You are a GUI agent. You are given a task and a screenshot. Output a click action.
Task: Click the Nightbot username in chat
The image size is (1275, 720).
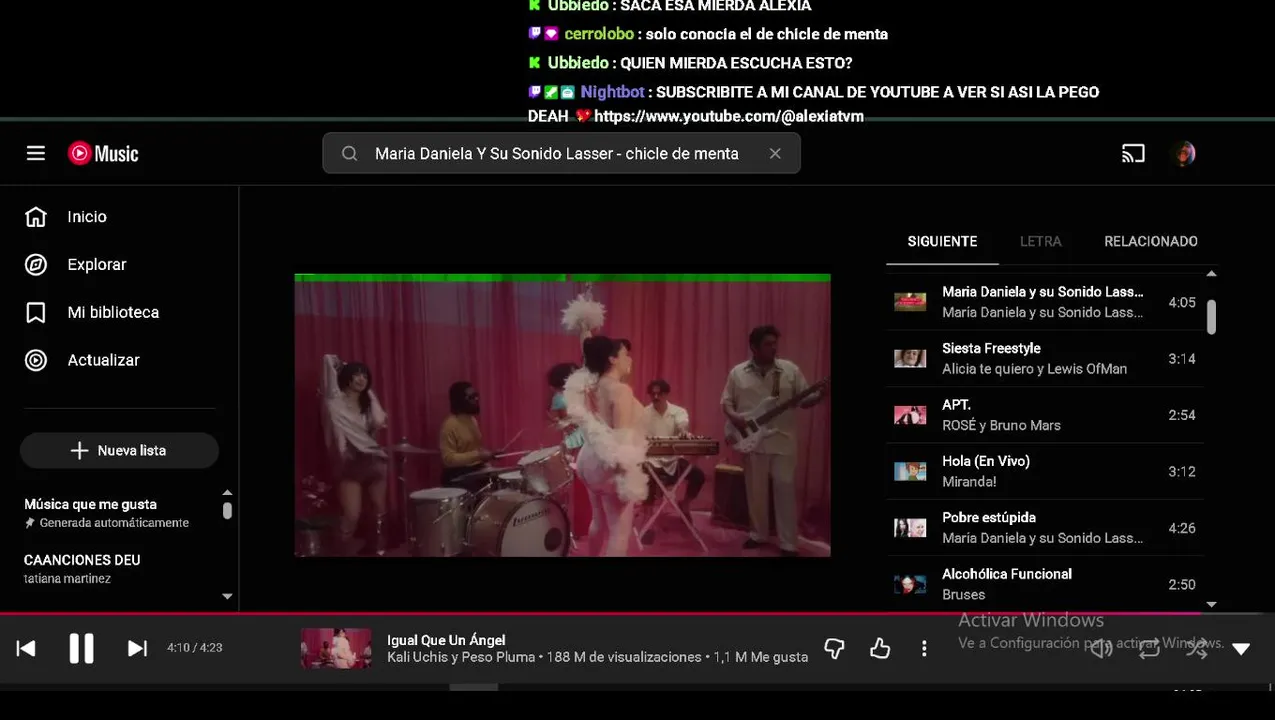[612, 92]
